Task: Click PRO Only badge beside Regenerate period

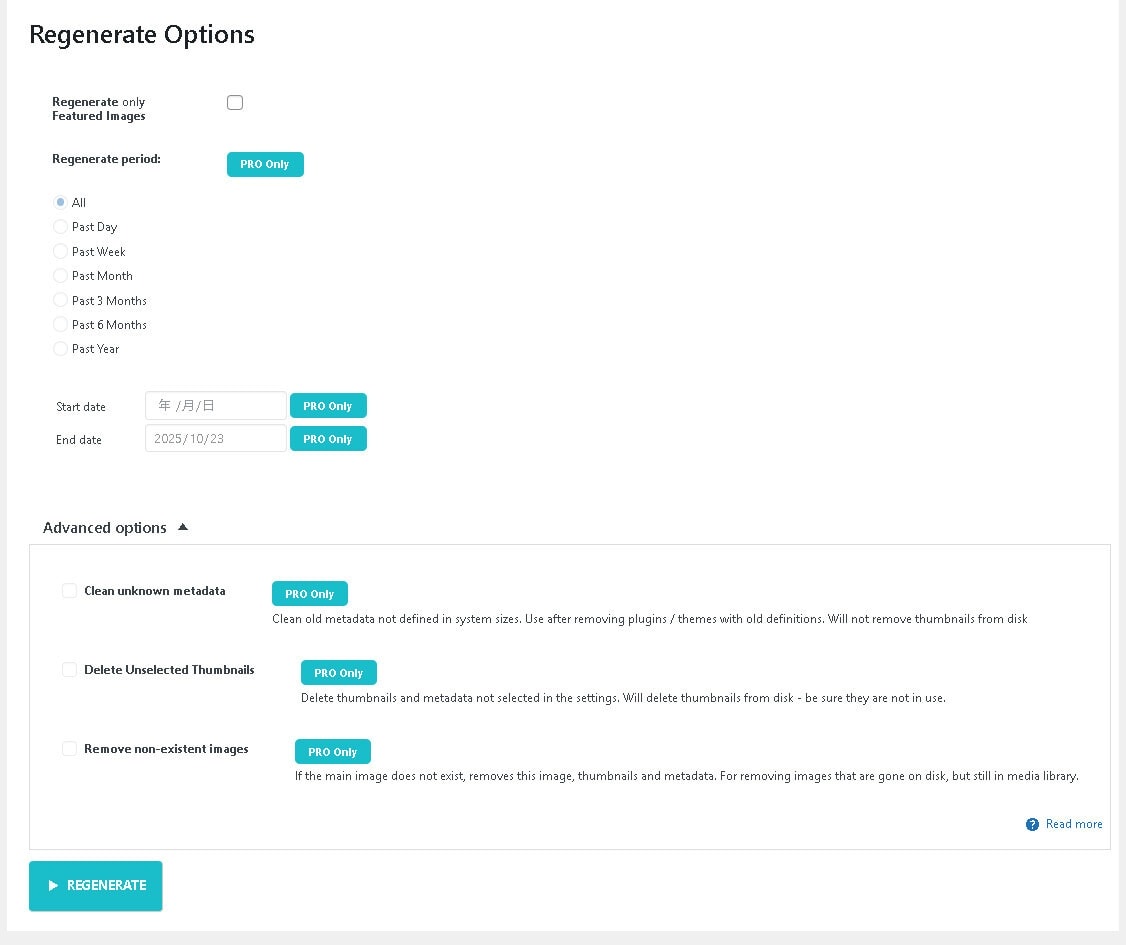Action: tap(265, 164)
